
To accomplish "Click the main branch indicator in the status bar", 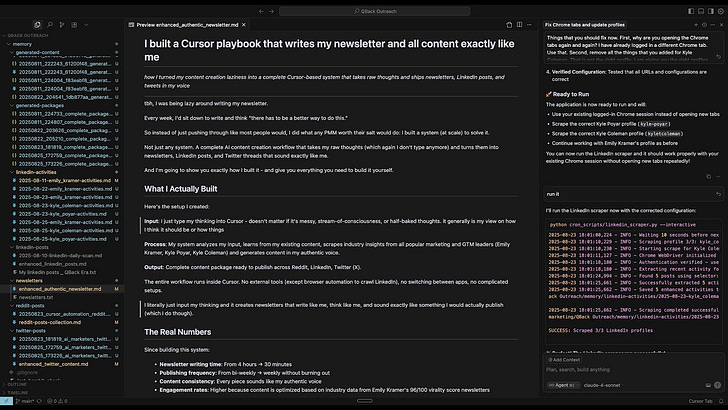I will pos(25,401).
